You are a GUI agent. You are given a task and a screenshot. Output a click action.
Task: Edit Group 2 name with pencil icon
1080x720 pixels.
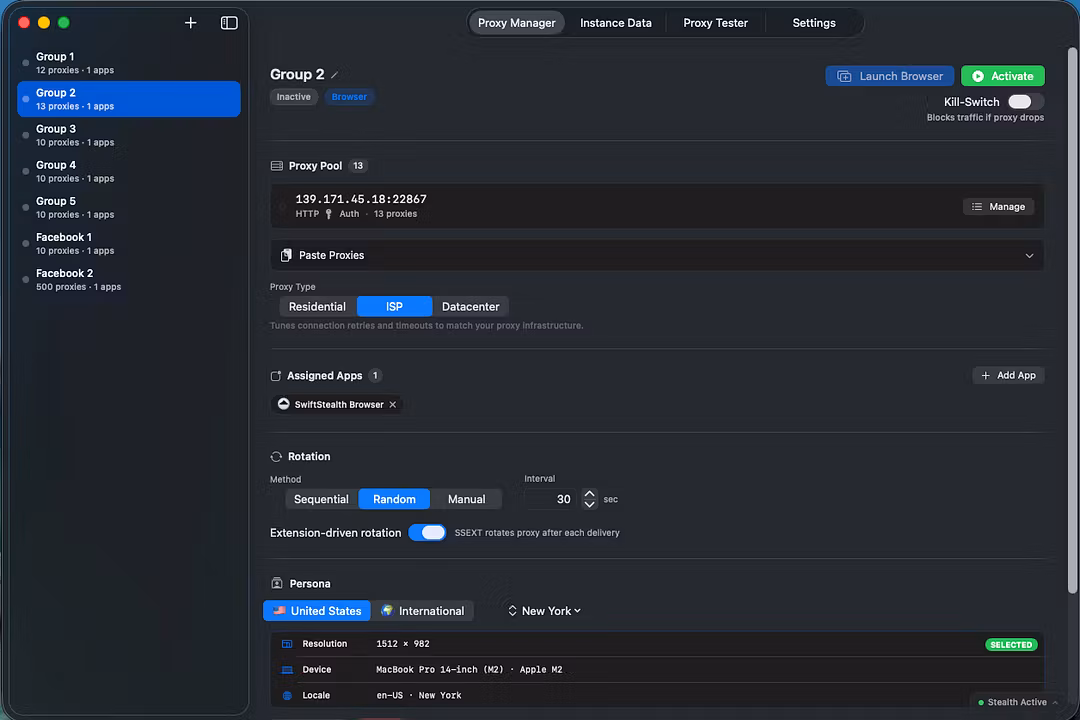click(x=335, y=74)
